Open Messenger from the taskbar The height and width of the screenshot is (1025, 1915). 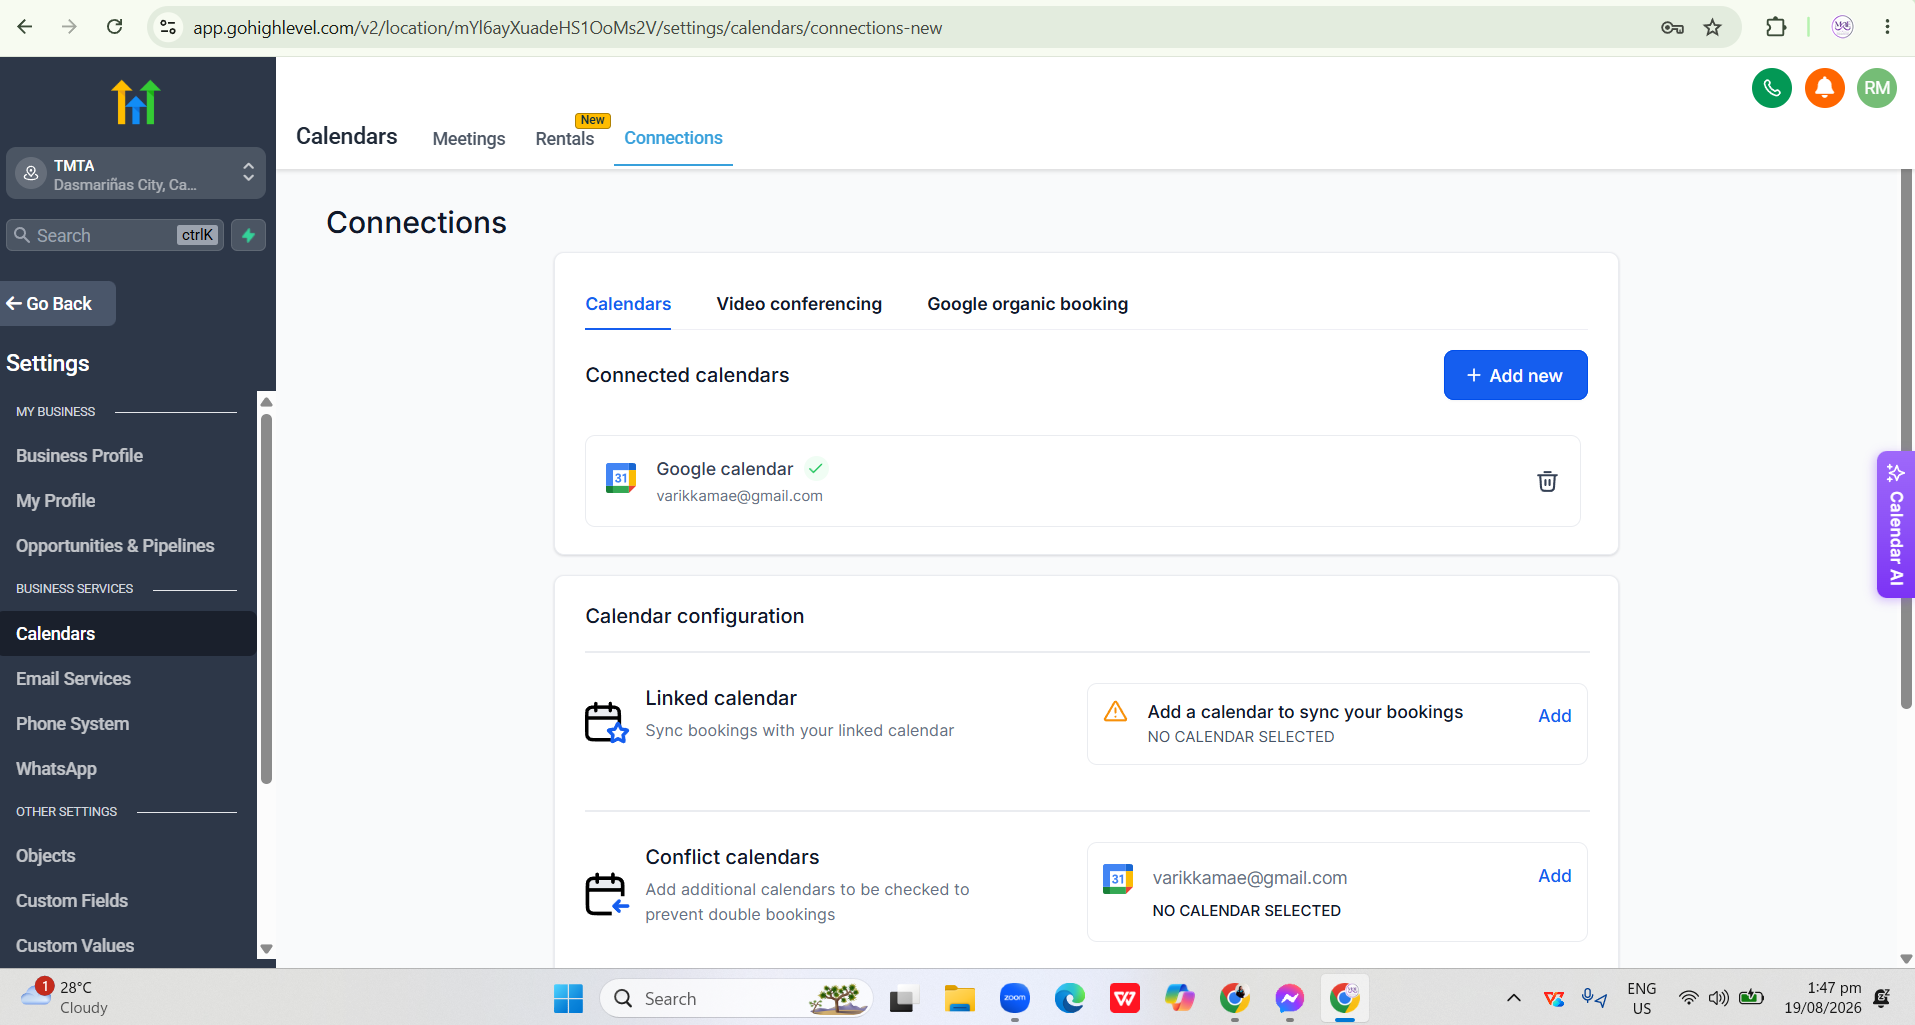coord(1290,998)
